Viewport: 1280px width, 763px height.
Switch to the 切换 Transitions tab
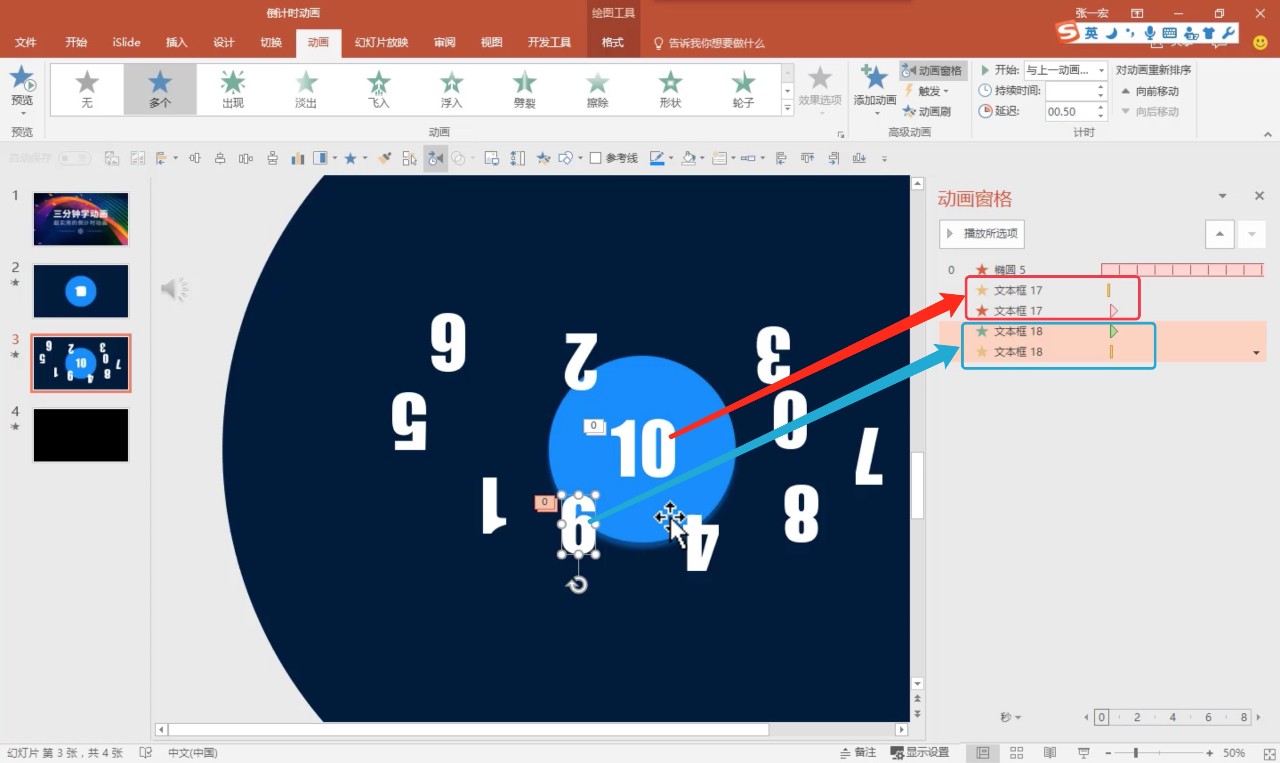click(271, 43)
